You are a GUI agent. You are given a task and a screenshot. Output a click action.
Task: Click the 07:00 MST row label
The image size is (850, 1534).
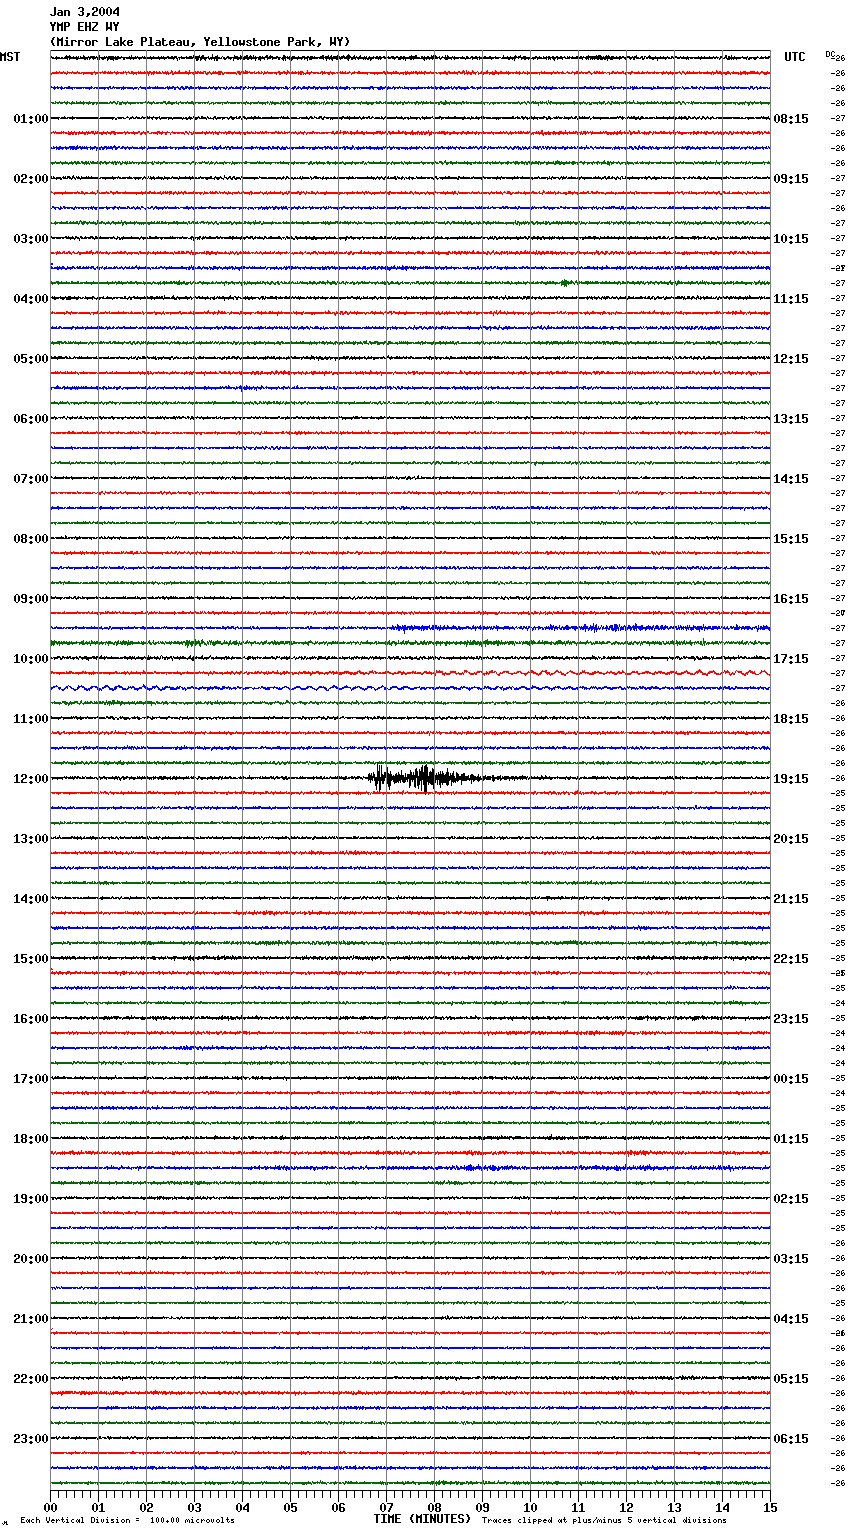[30, 479]
